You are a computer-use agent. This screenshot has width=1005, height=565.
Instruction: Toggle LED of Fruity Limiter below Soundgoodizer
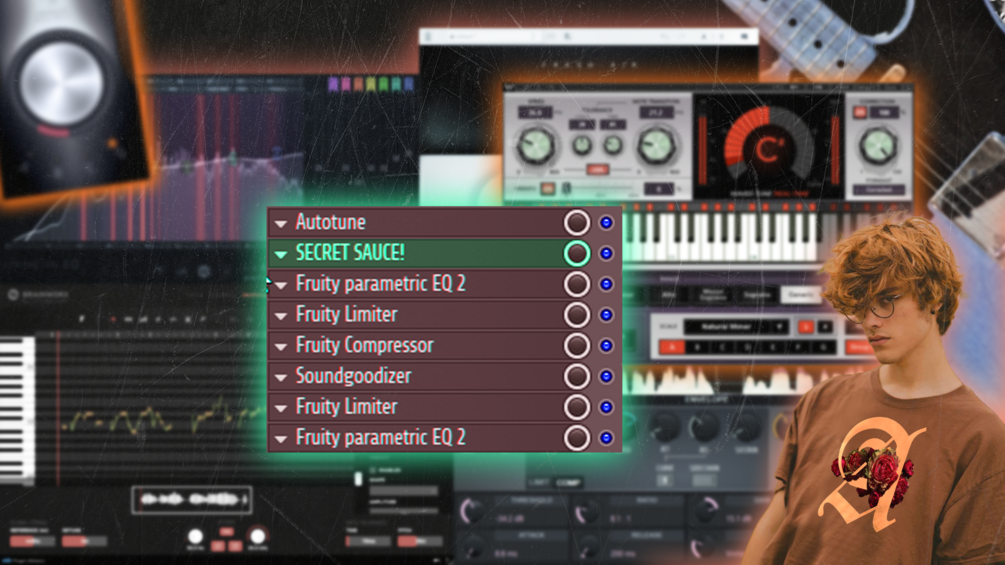point(606,407)
